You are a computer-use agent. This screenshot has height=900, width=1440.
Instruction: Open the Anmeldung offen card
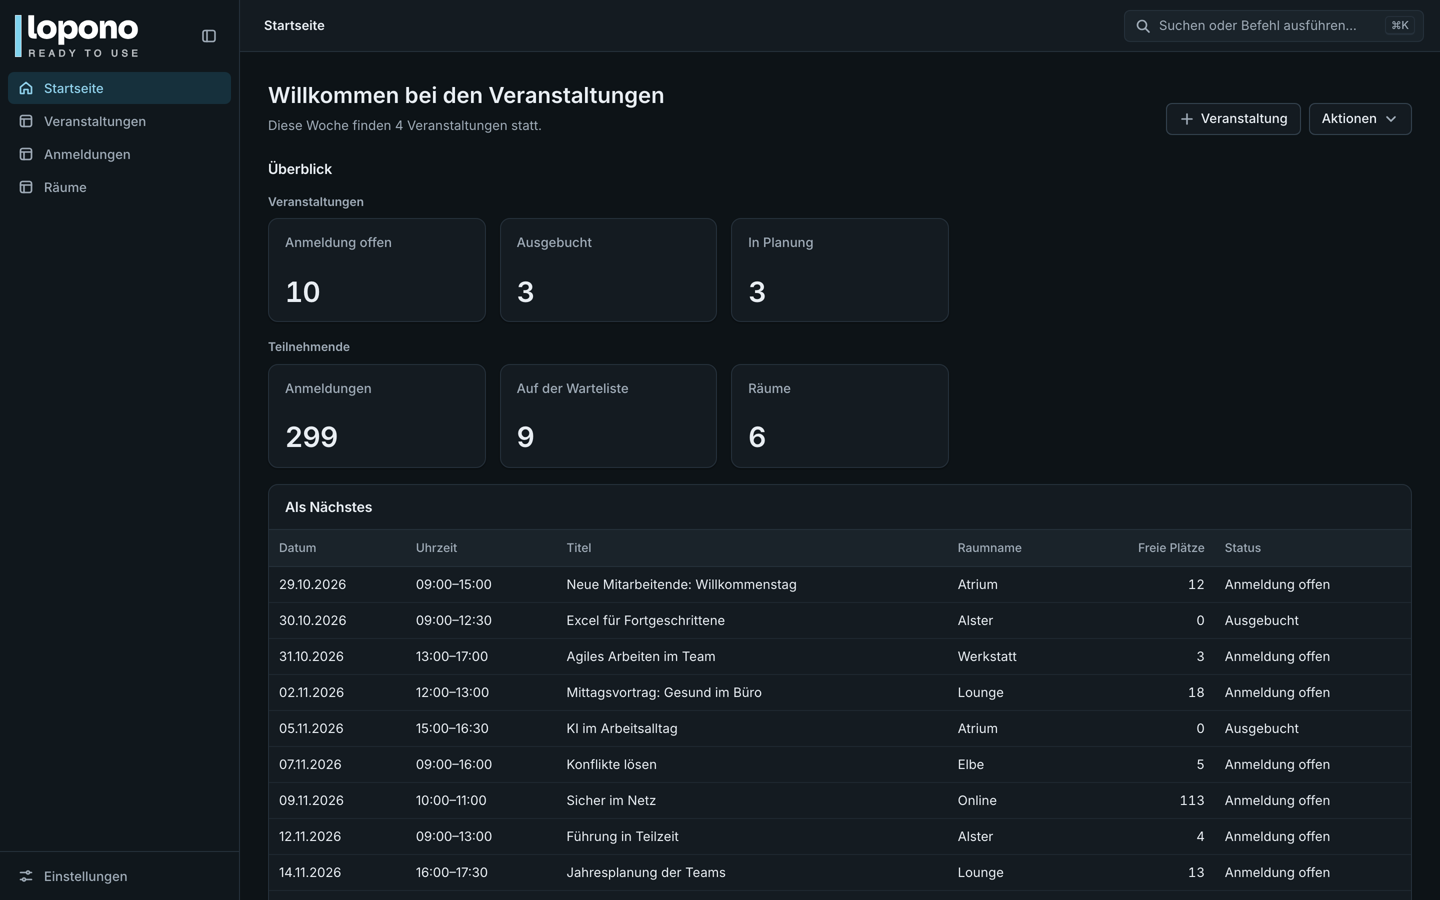pos(377,270)
